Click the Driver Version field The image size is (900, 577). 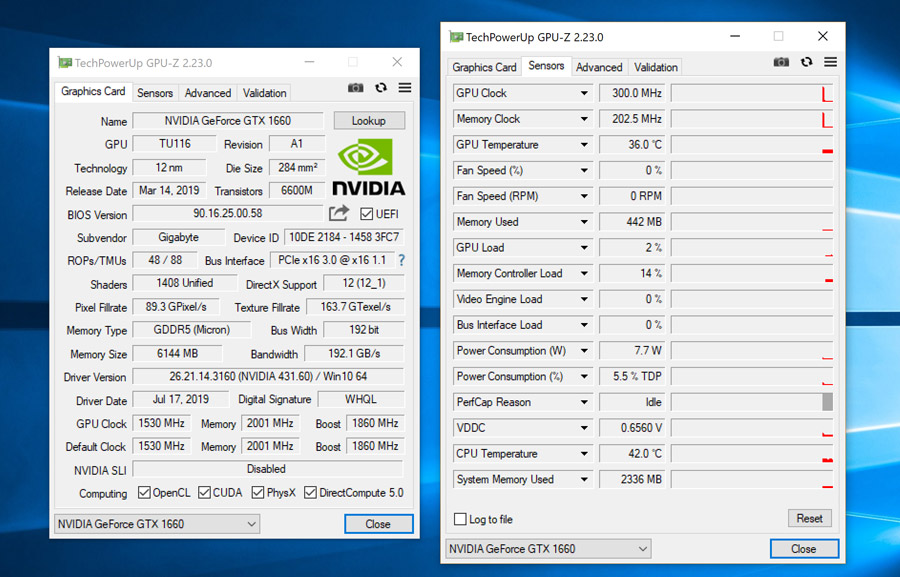click(x=268, y=377)
